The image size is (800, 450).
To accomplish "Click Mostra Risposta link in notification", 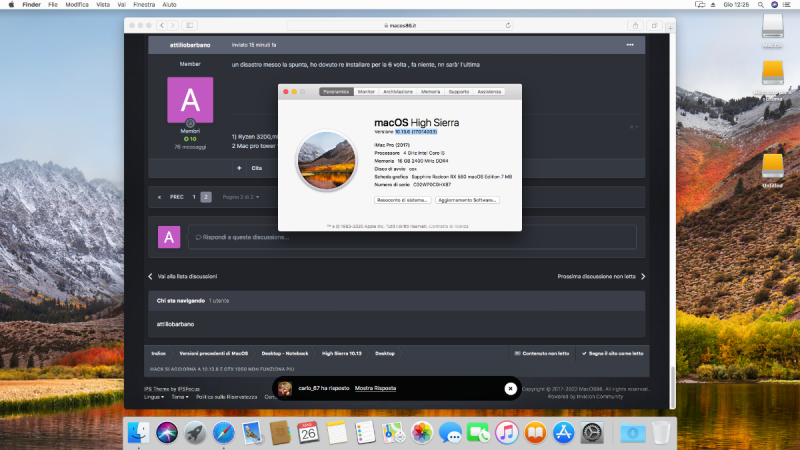I will (x=376, y=388).
